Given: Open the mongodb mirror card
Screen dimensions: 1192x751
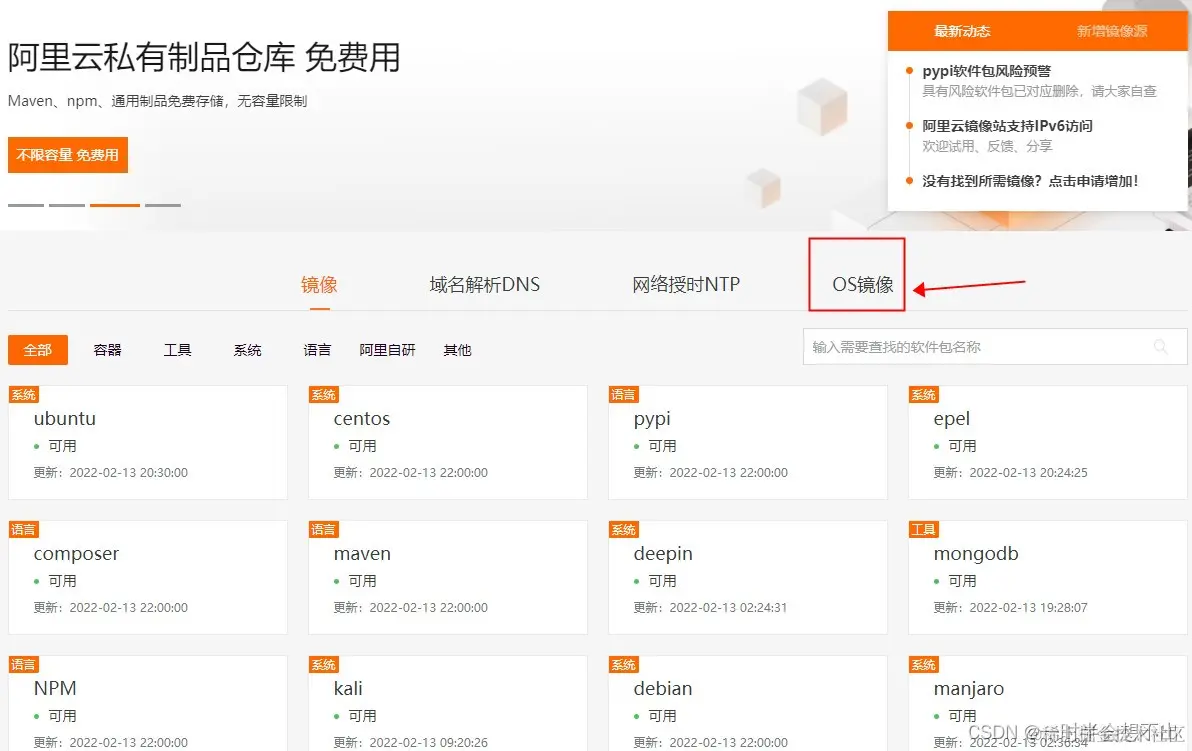Looking at the screenshot, I should tap(1048, 578).
